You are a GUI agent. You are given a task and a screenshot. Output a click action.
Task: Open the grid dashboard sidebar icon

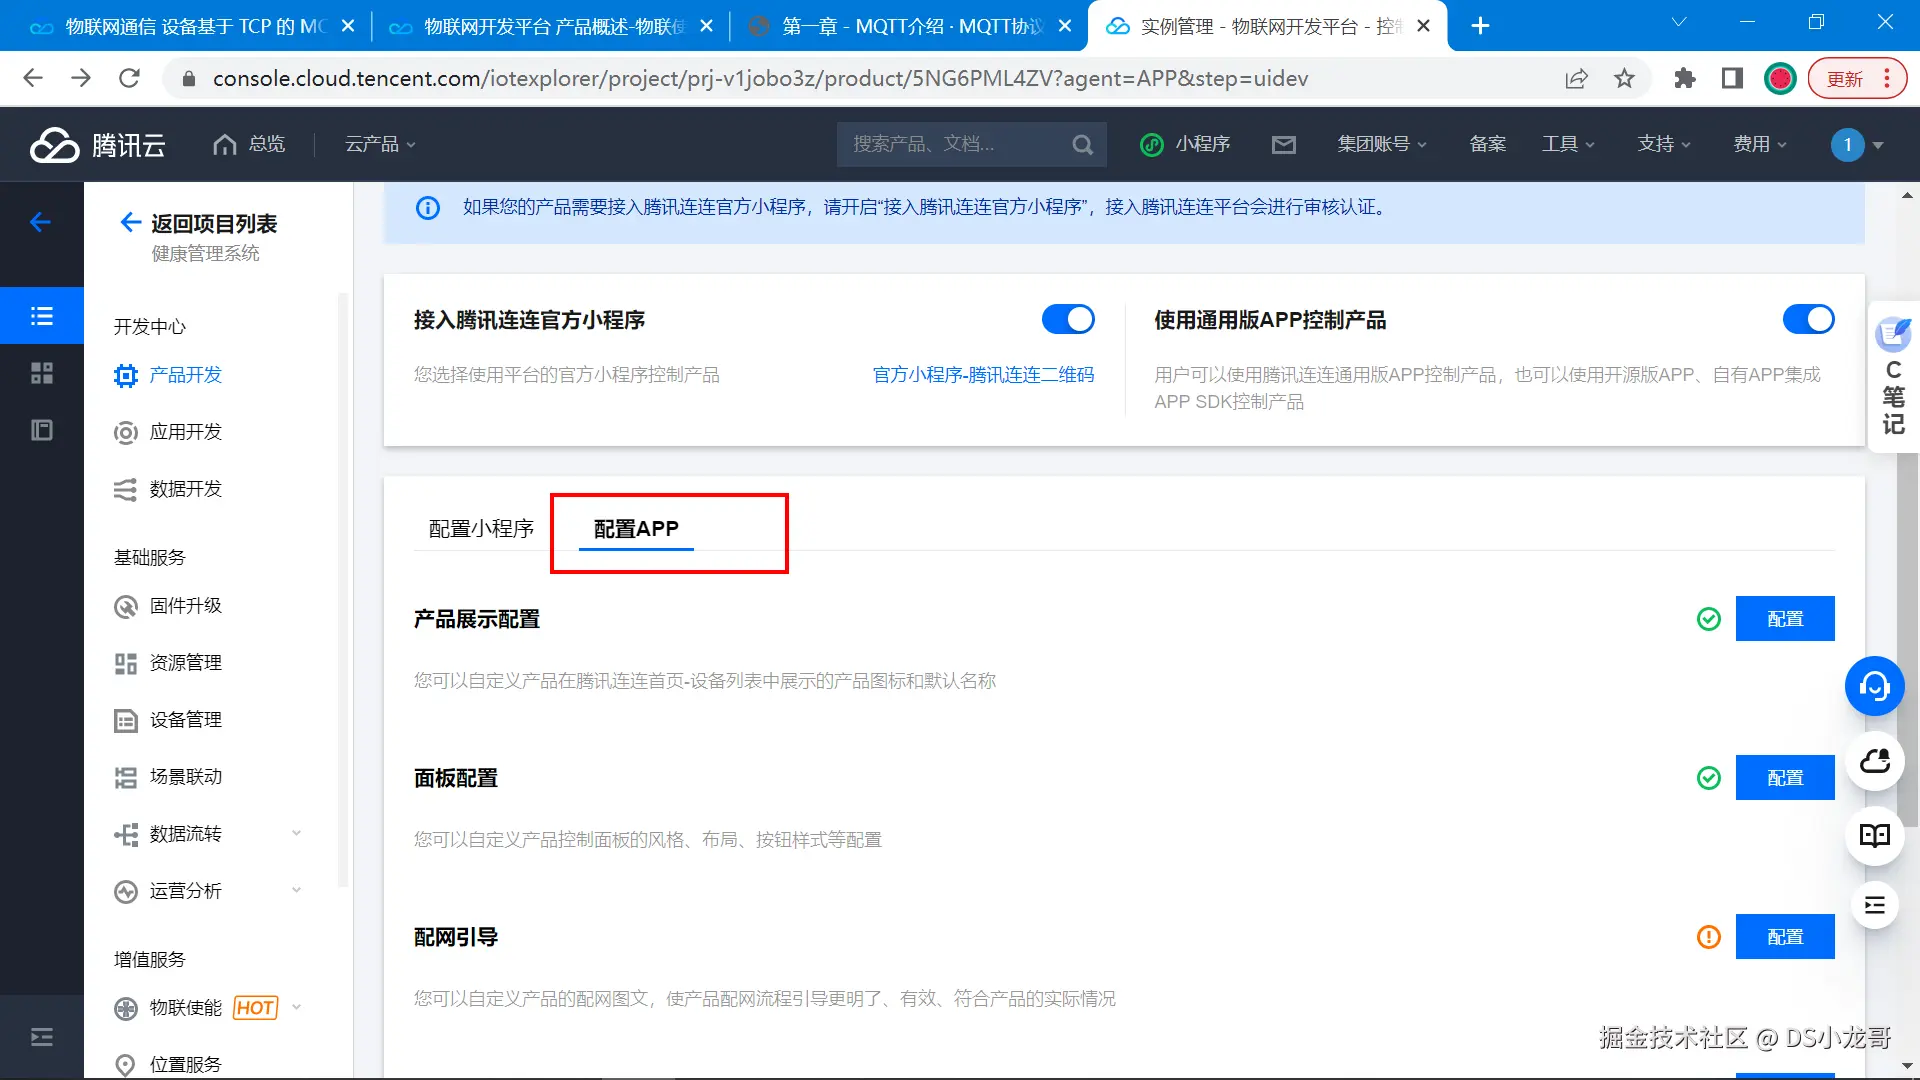[x=42, y=373]
